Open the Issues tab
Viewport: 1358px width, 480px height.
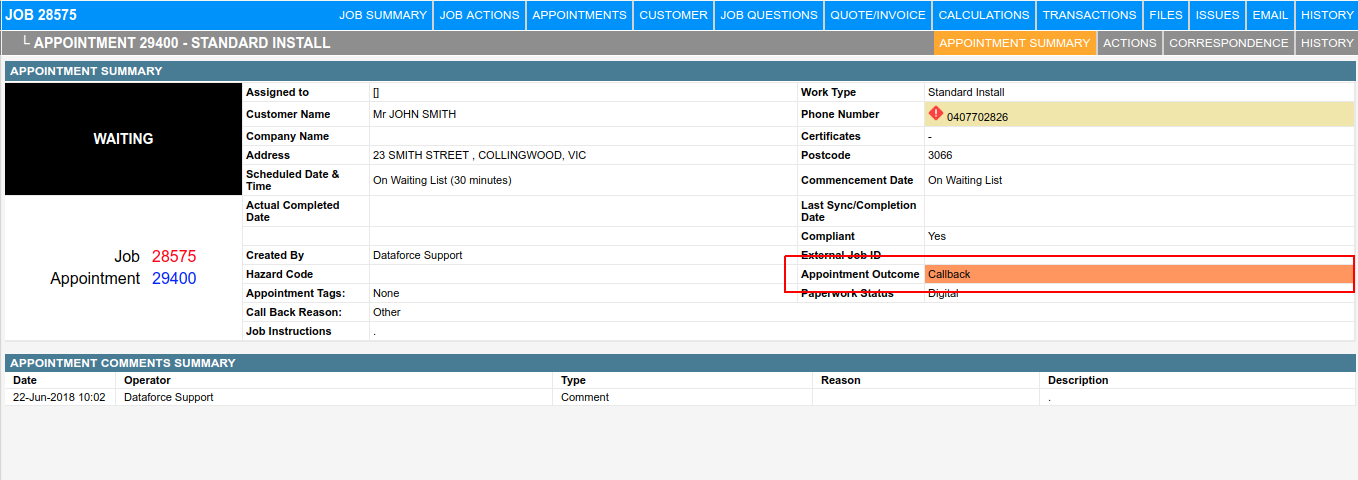coord(1217,15)
